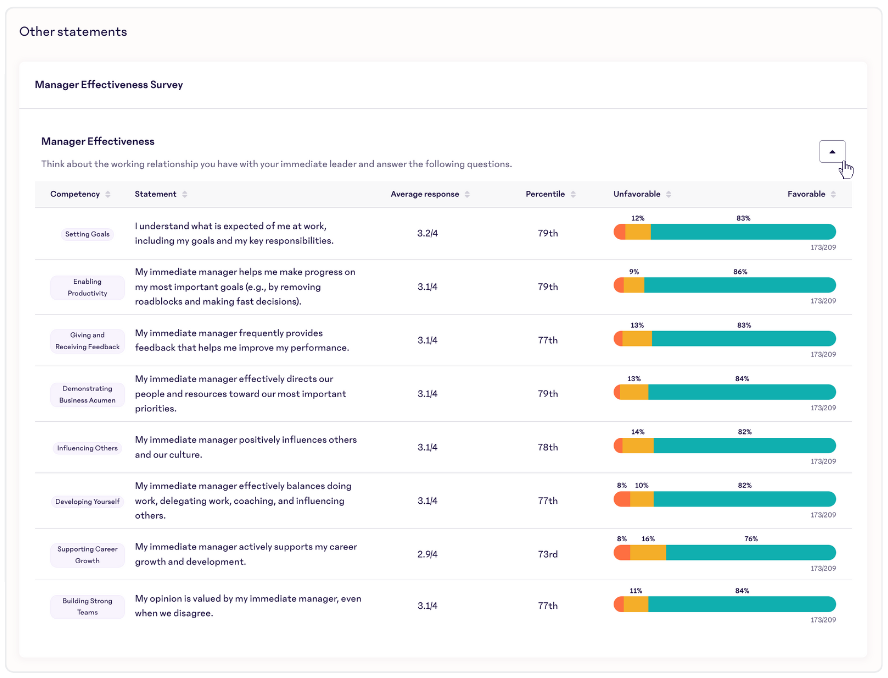The height and width of the screenshot is (678, 888).
Task: Click statement 'I understand what is expected of me'
Action: [x=234, y=233]
